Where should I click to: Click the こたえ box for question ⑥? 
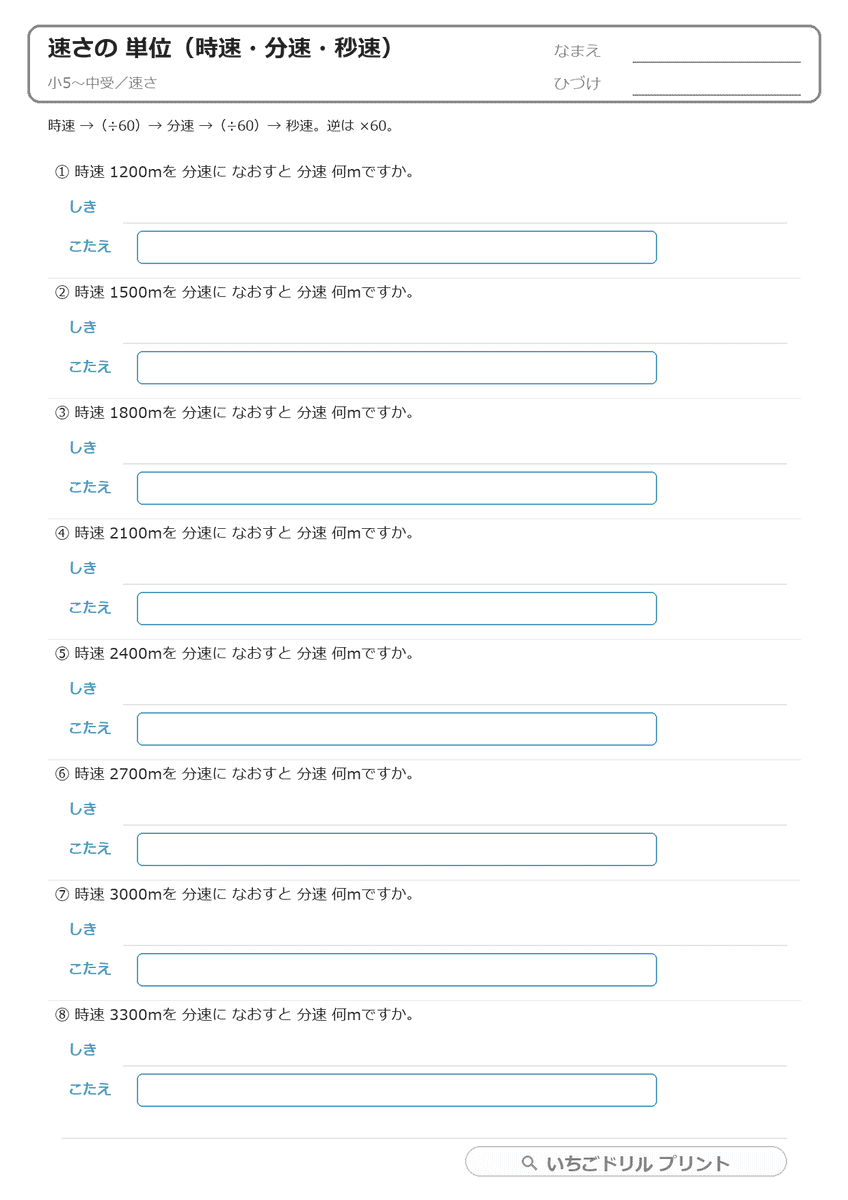(397, 849)
